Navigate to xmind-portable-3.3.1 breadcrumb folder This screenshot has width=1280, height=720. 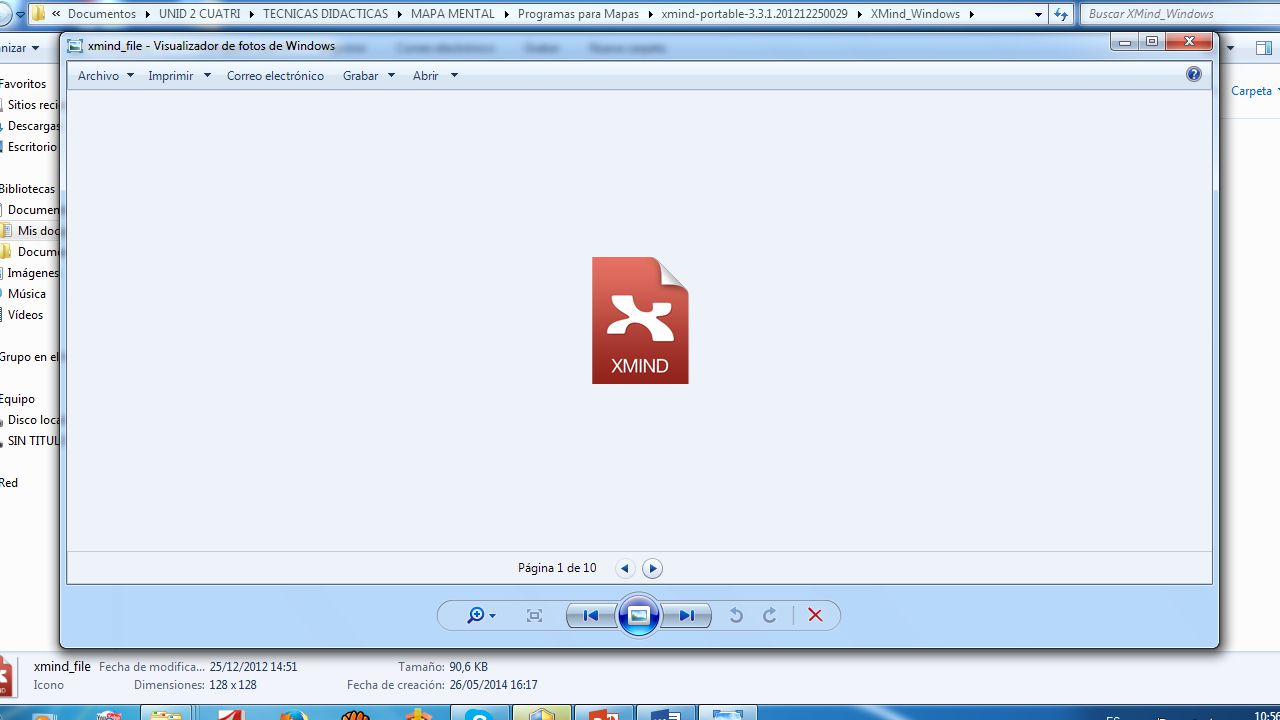[x=754, y=14]
